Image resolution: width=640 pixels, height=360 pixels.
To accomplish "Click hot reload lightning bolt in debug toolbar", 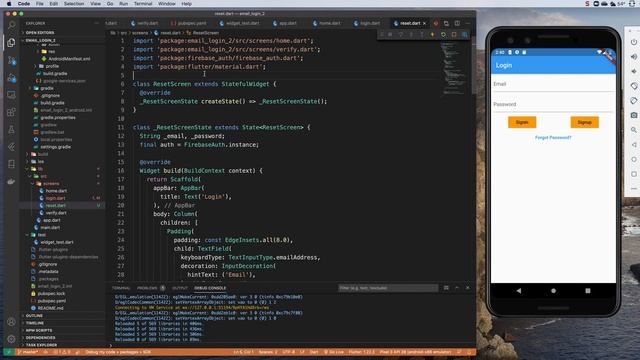I will point(433,35).
